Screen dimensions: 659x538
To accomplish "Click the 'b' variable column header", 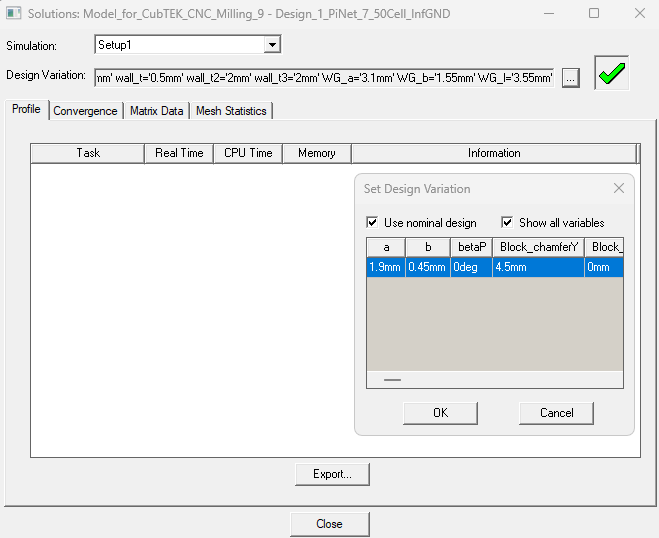I will coord(428,248).
